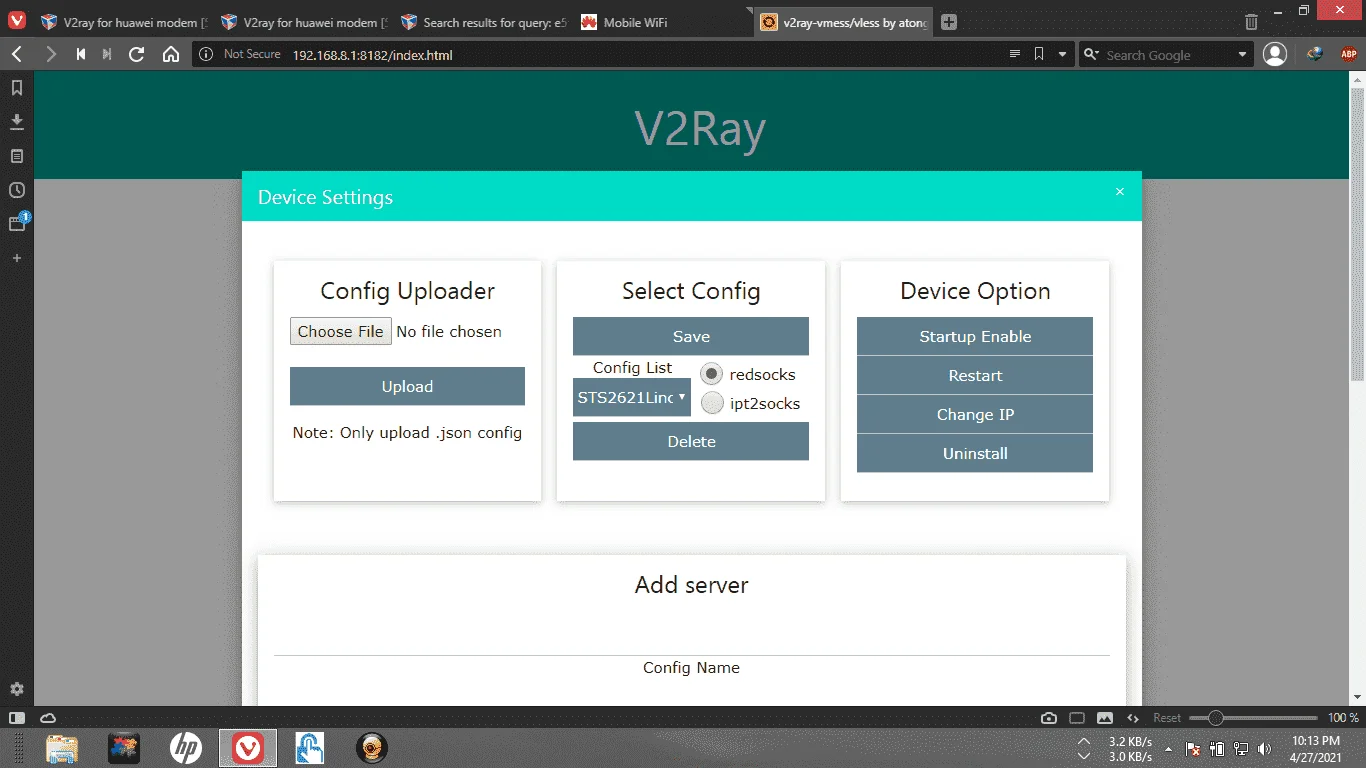
Task: Click the Uninstall button
Action: (975, 453)
